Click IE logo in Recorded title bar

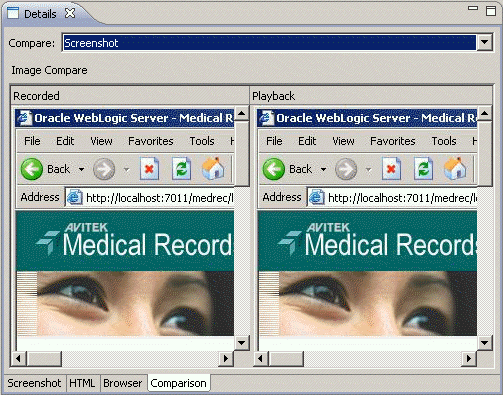click(24, 118)
